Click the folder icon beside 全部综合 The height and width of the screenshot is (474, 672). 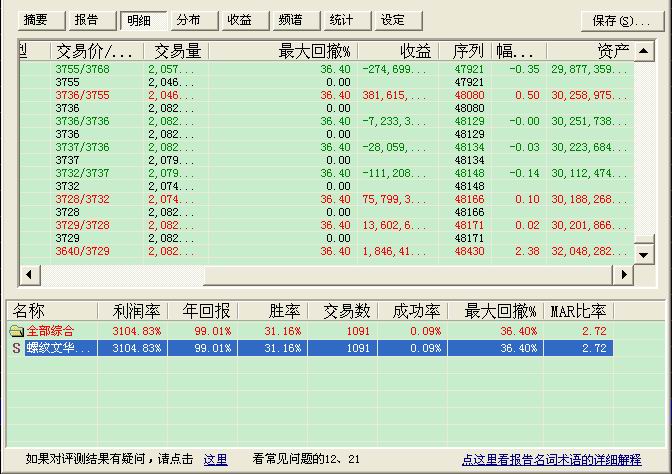point(16,331)
